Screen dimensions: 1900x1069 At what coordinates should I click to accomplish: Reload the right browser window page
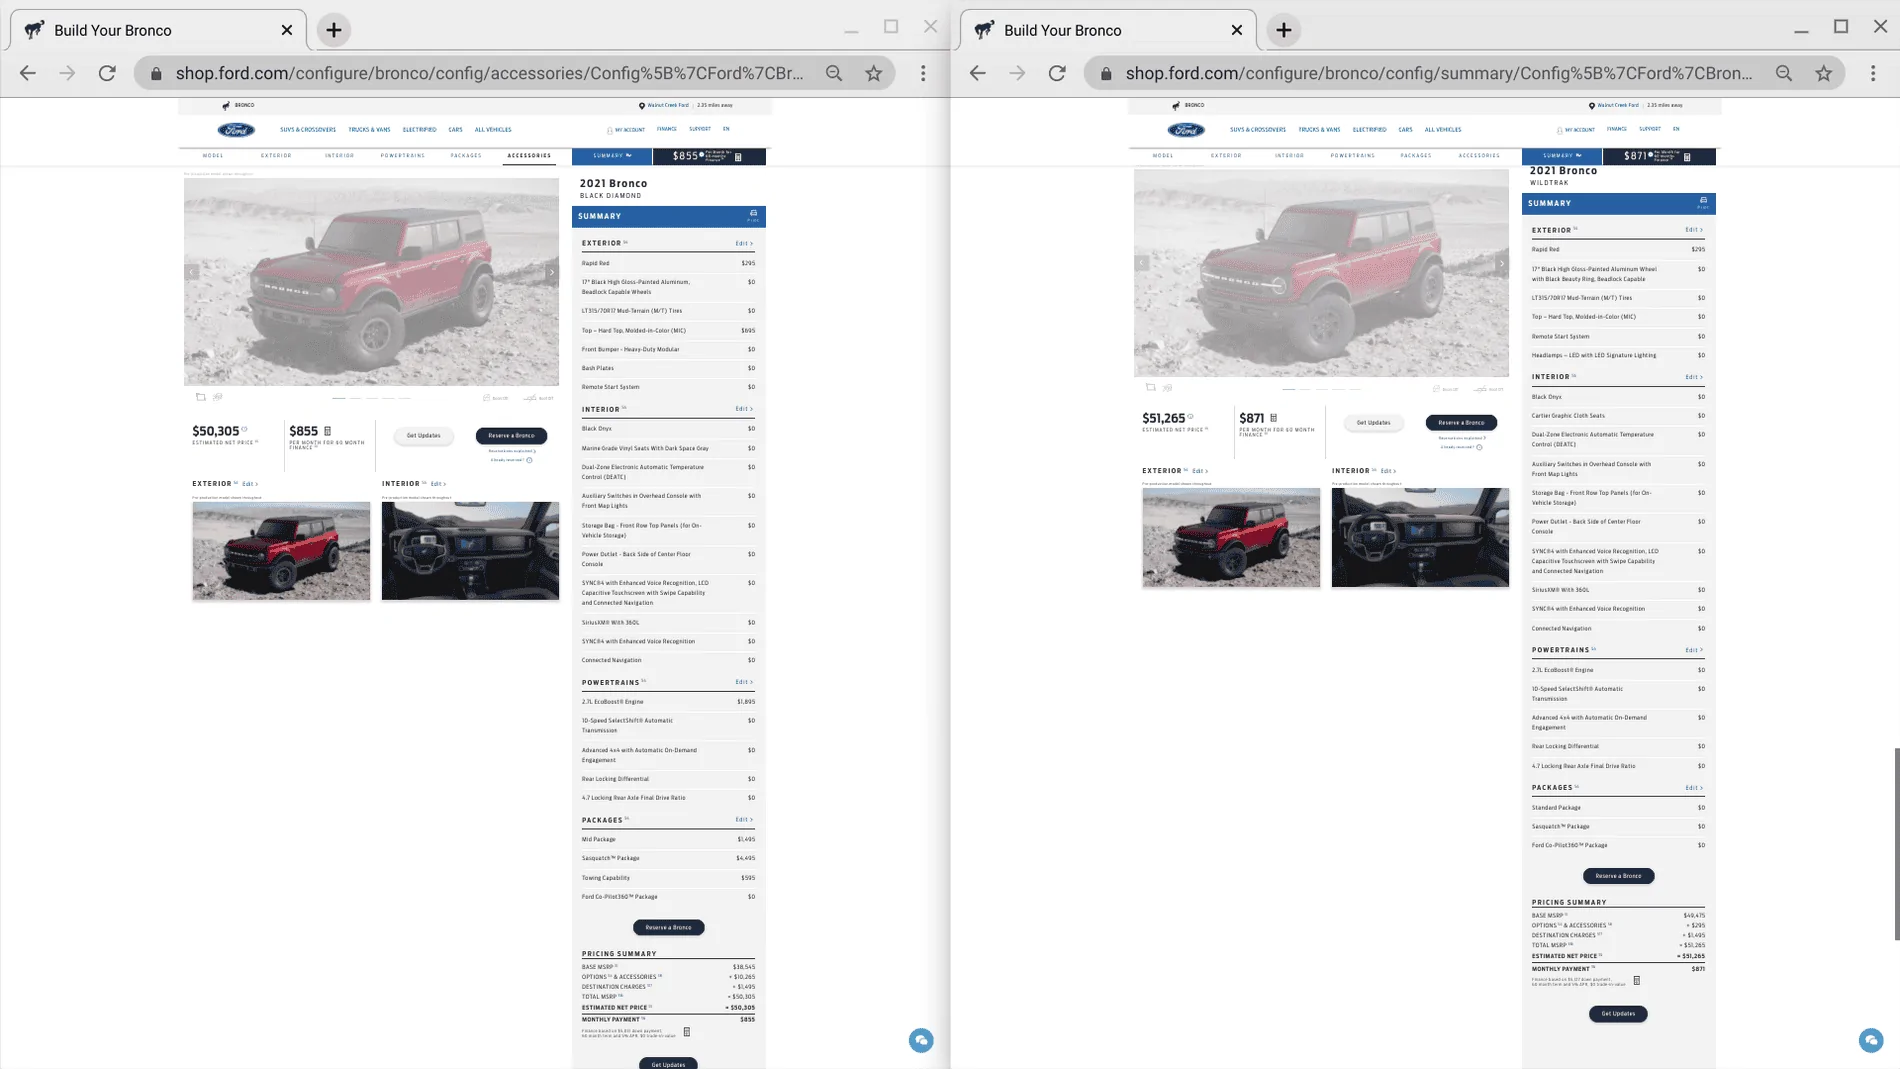1057,73
